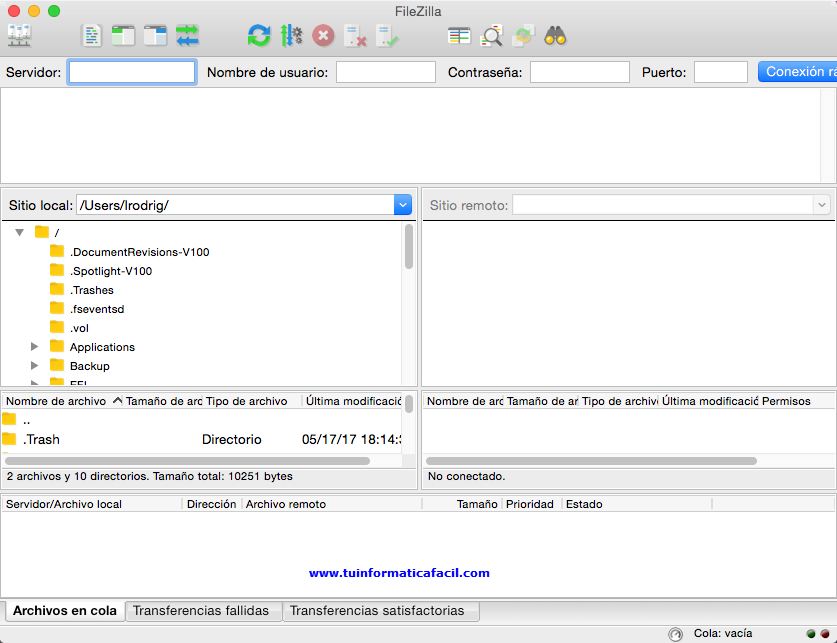Switch to Archivos en cola tab
Image resolution: width=837 pixels, height=643 pixels.
(65, 611)
